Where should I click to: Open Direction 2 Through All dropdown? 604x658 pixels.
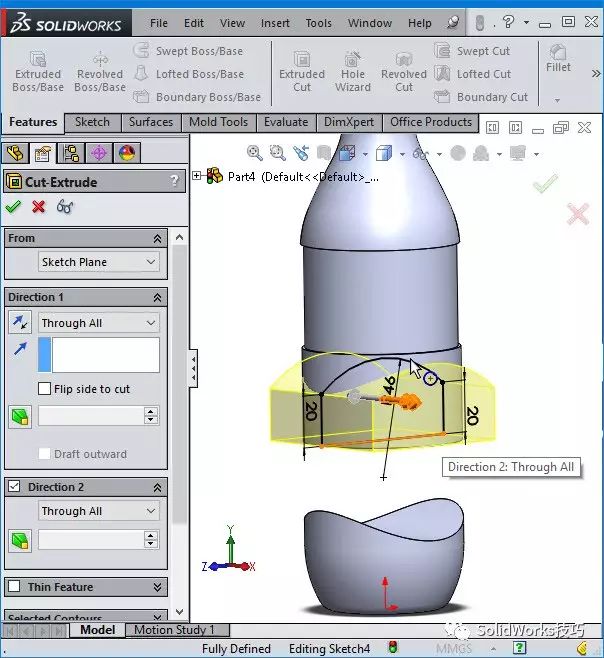(99, 511)
